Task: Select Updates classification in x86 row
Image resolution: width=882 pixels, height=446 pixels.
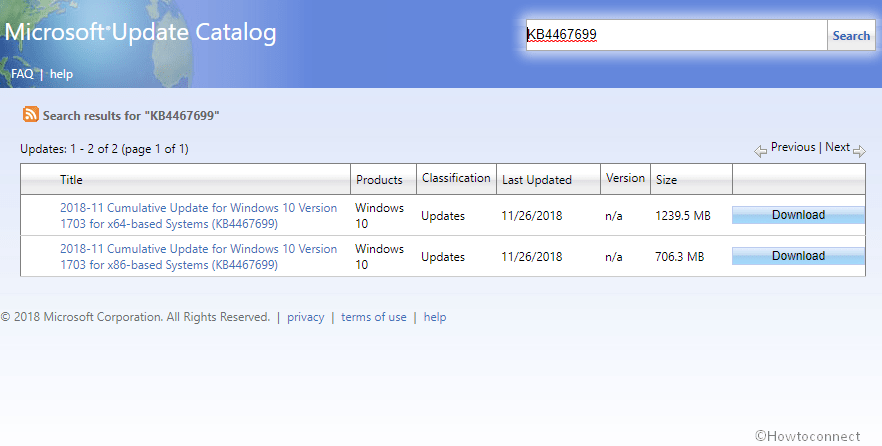Action: tap(443, 257)
